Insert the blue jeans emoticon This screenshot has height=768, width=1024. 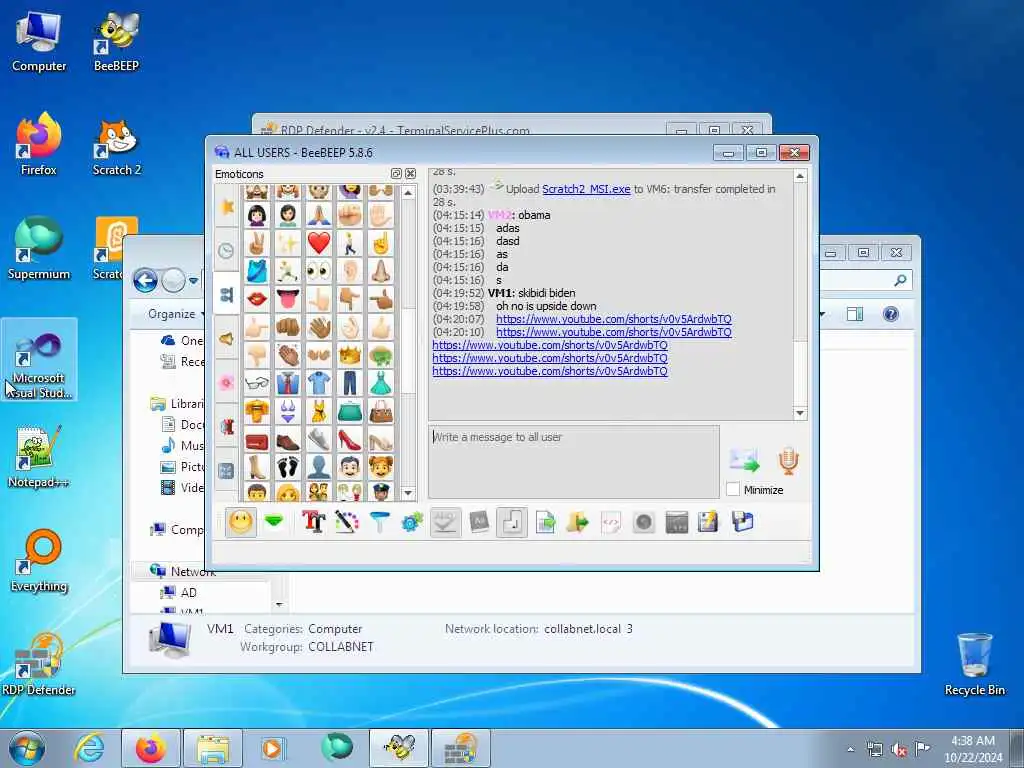[x=350, y=383]
